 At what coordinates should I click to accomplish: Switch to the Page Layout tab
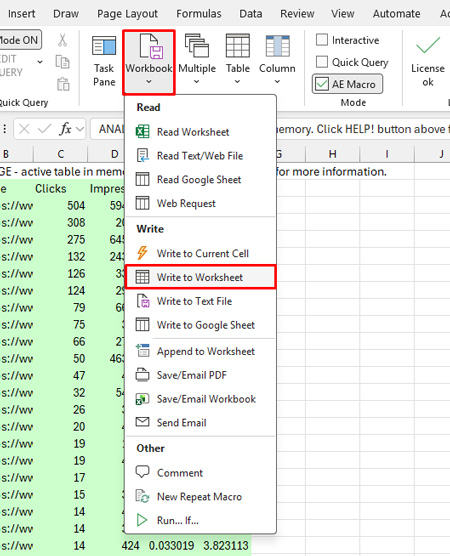click(x=127, y=14)
